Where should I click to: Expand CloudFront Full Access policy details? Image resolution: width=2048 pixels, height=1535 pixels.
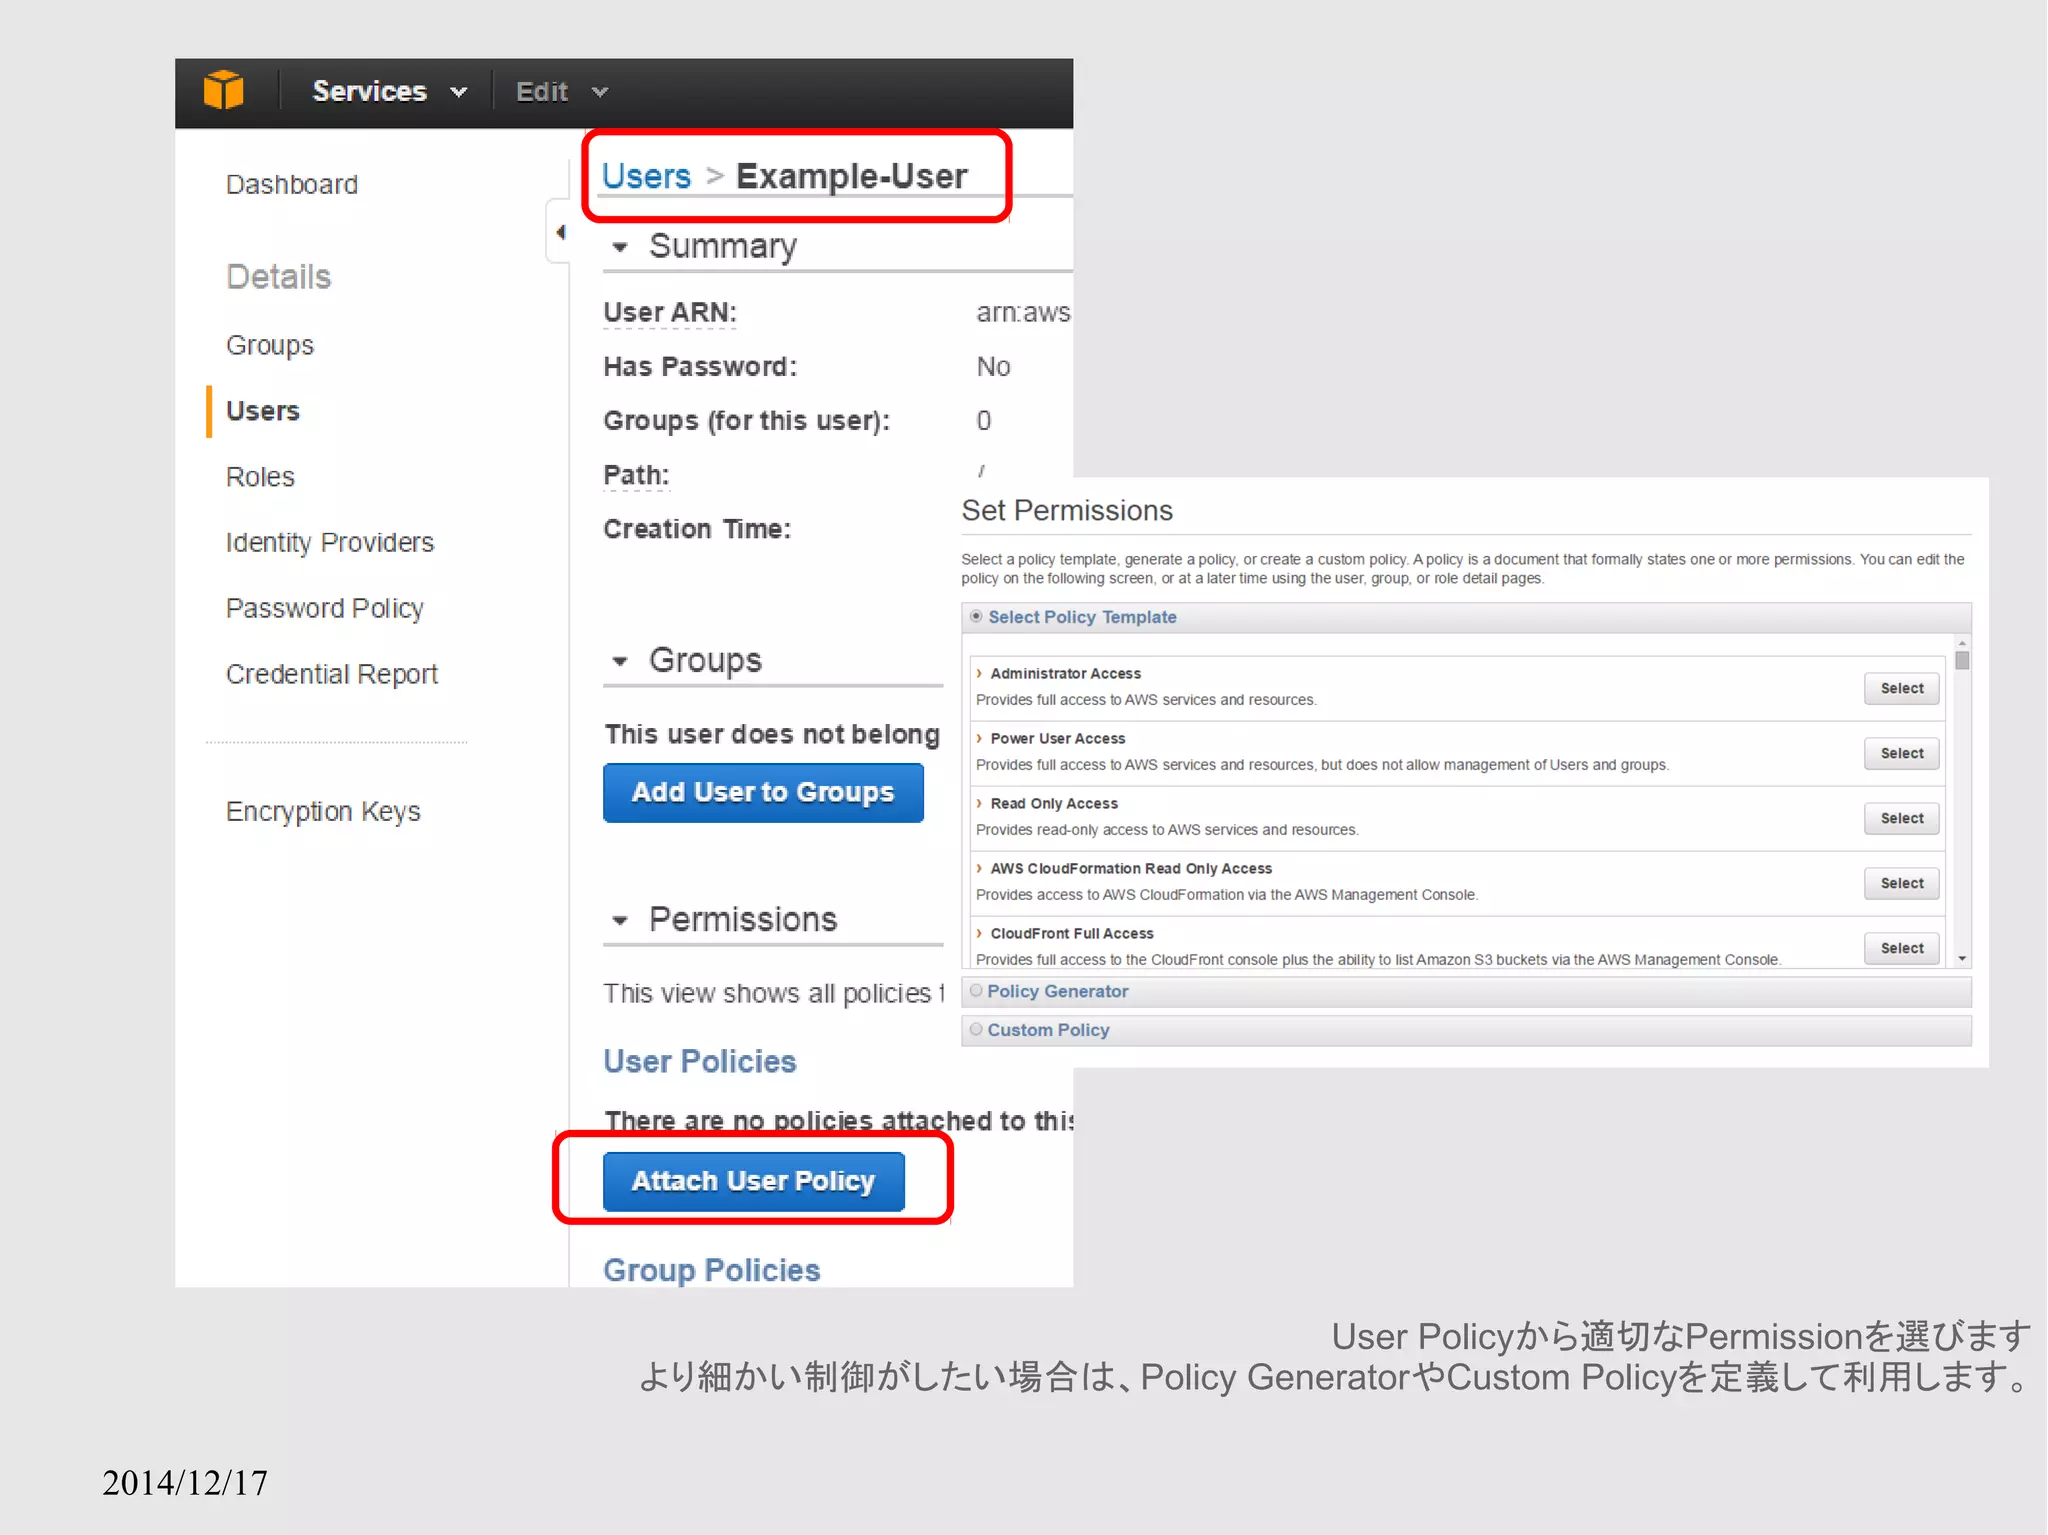pyautogui.click(x=979, y=933)
